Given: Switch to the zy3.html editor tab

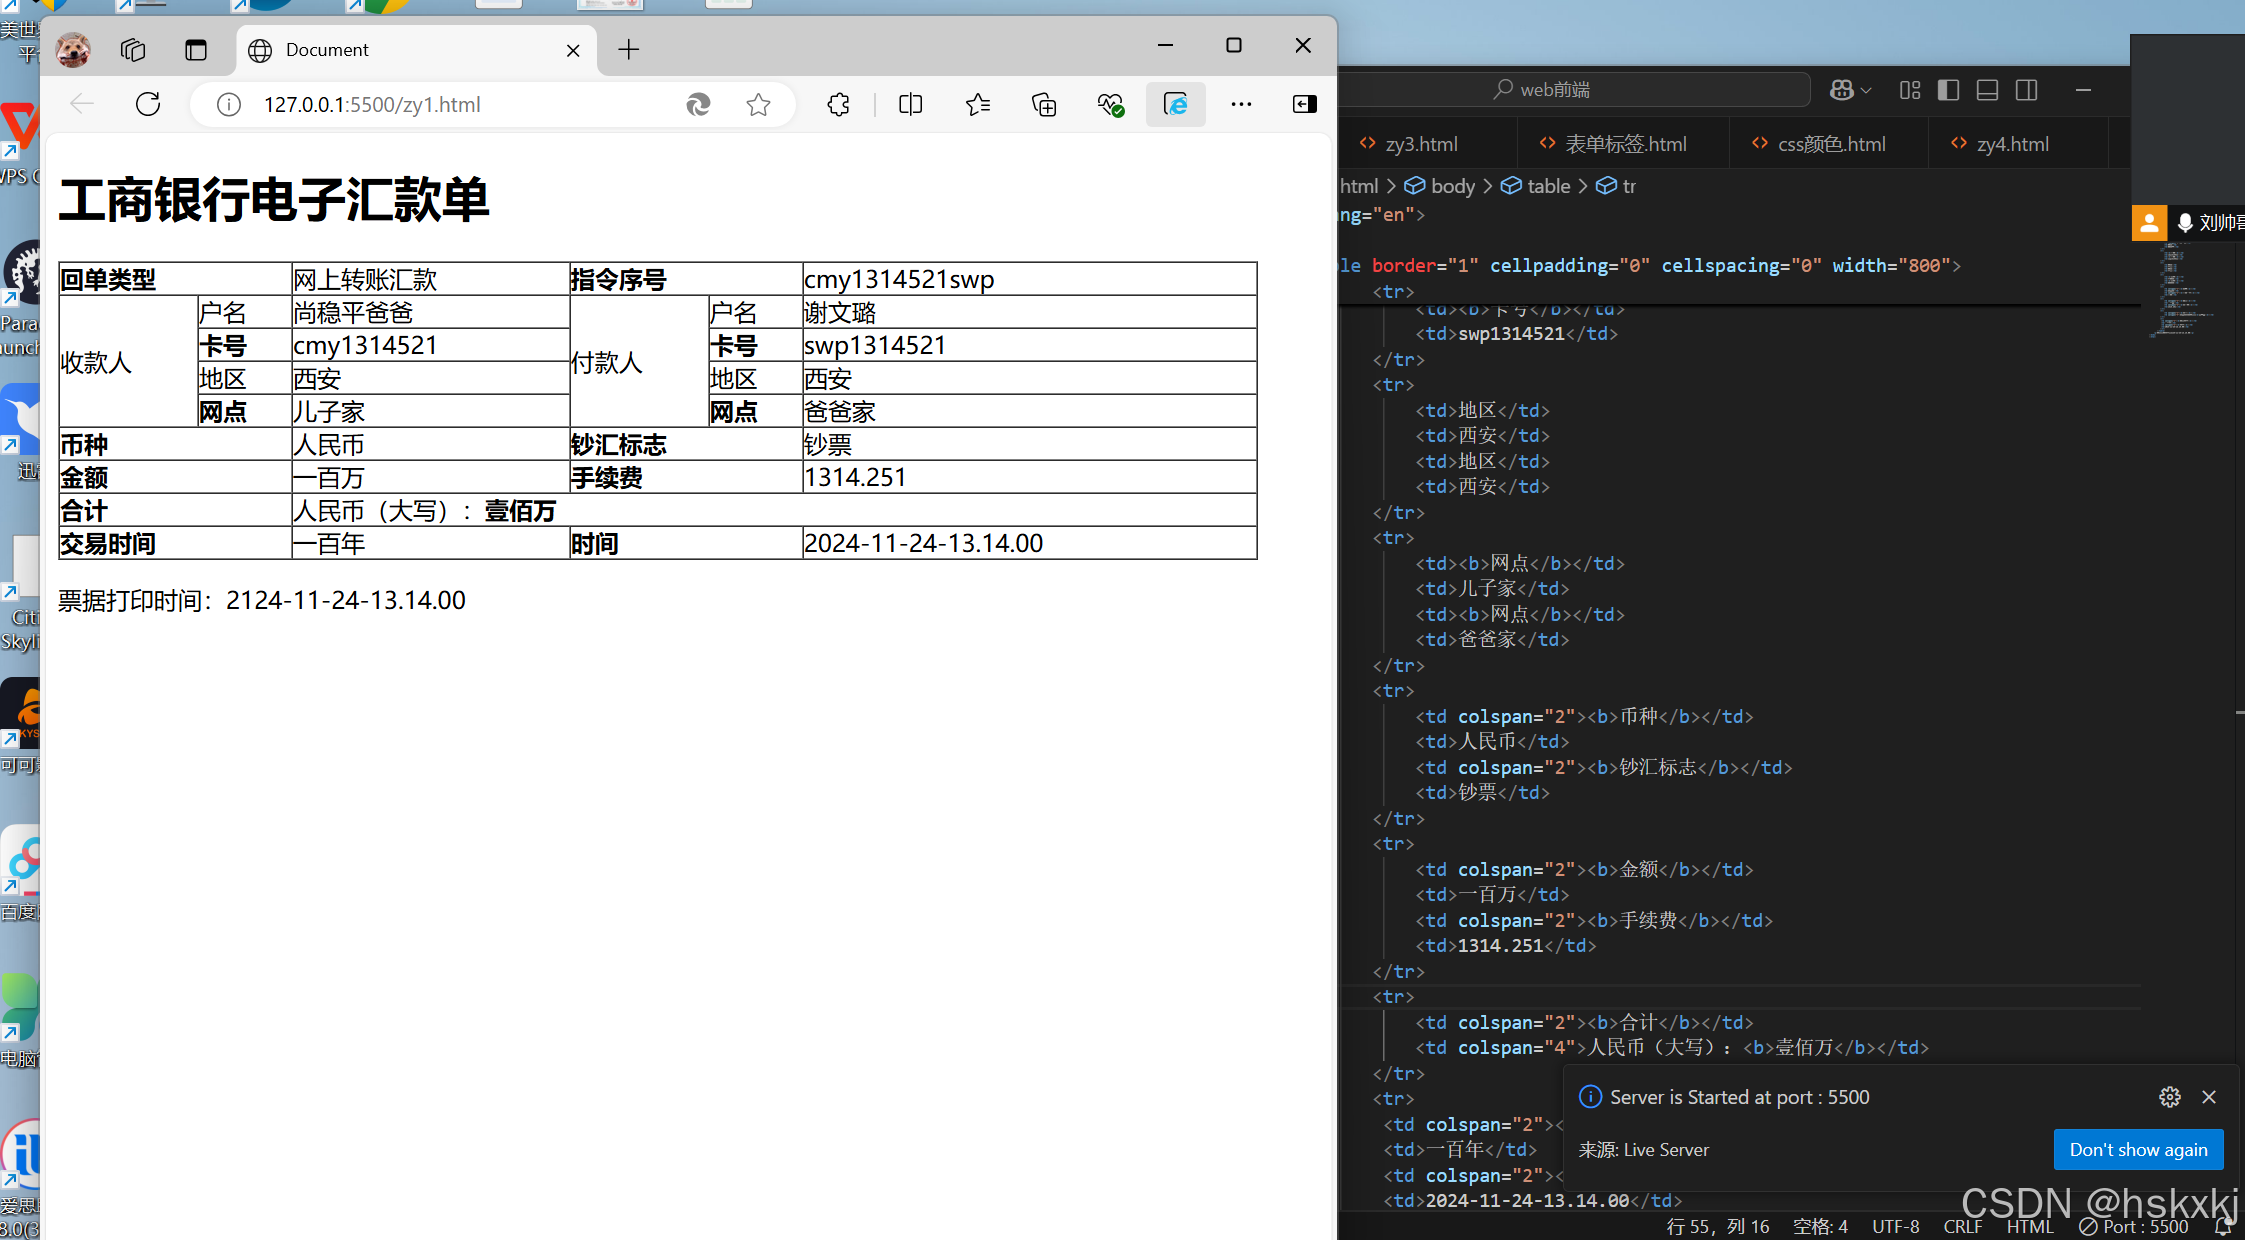Looking at the screenshot, I should (x=1420, y=144).
